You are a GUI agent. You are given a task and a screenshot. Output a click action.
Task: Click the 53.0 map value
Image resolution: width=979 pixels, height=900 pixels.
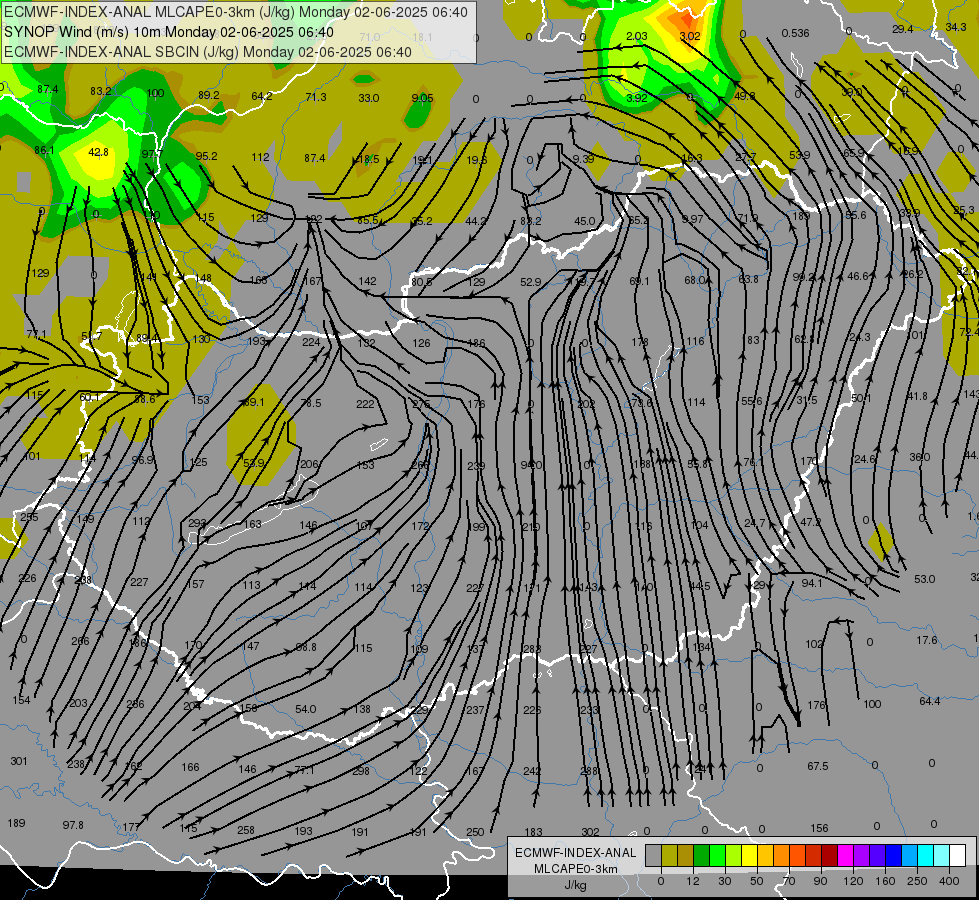[x=924, y=579]
